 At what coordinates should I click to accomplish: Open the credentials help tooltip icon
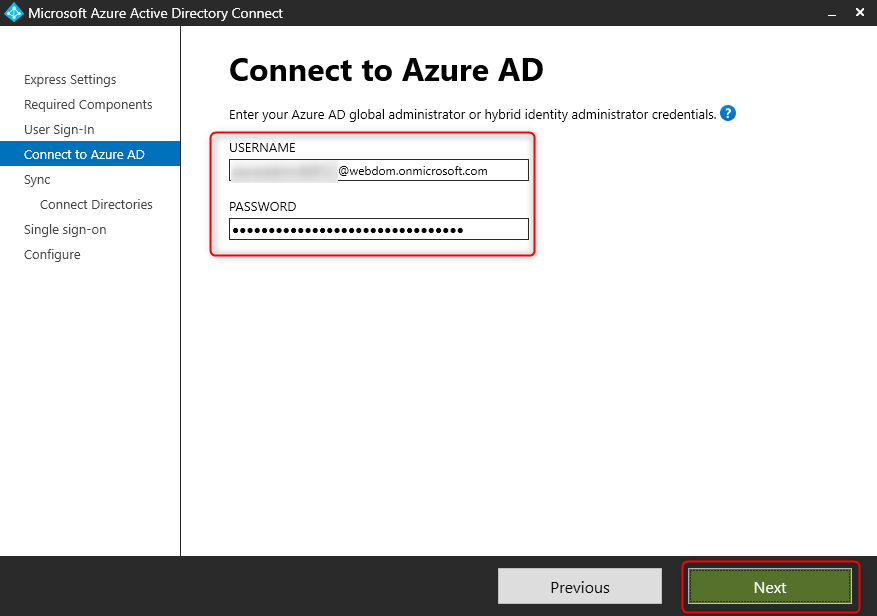pyautogui.click(x=727, y=113)
